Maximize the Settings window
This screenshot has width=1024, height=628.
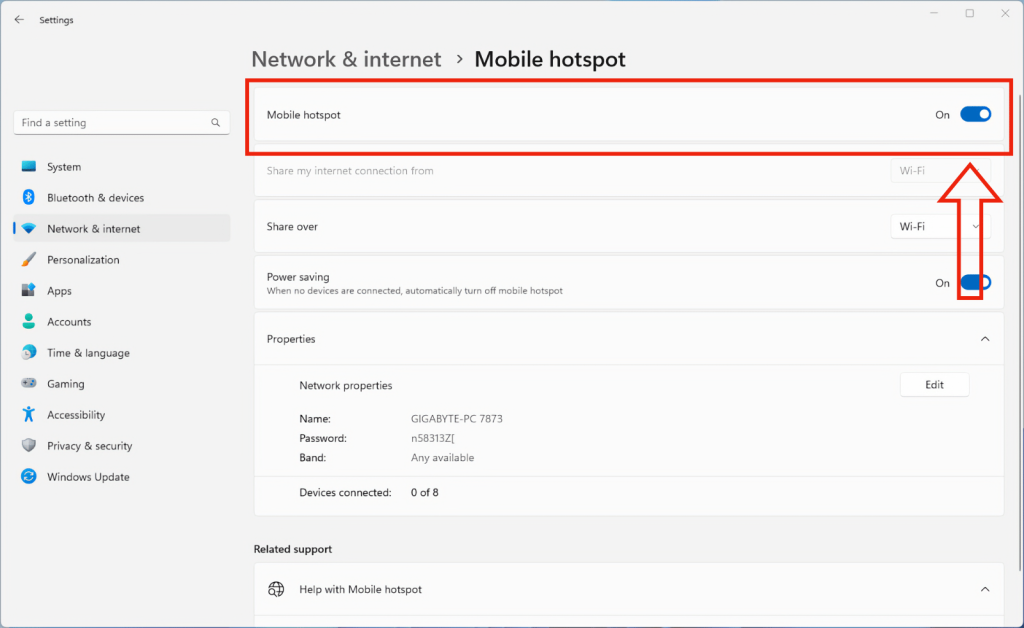click(x=970, y=13)
